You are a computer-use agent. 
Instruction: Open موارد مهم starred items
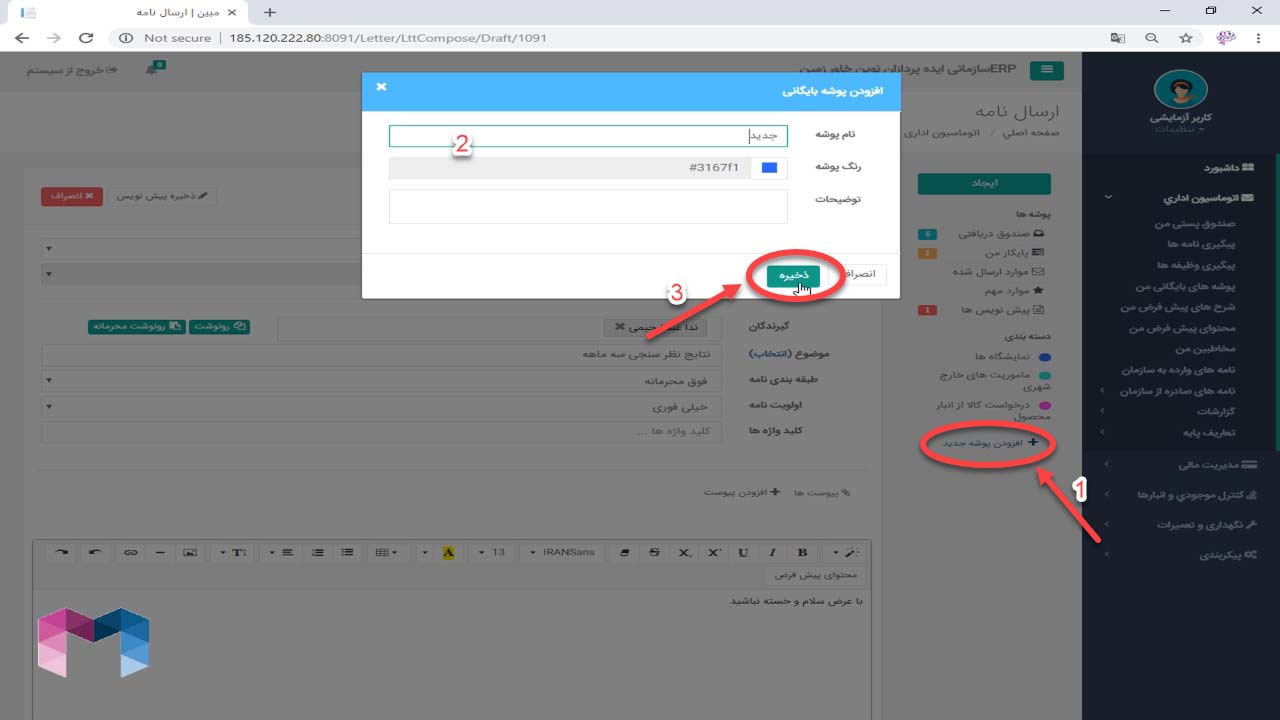1015,291
